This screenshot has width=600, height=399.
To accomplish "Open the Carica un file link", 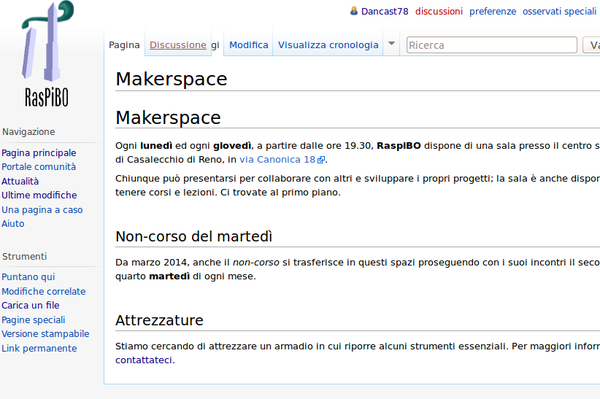I will pos(30,305).
